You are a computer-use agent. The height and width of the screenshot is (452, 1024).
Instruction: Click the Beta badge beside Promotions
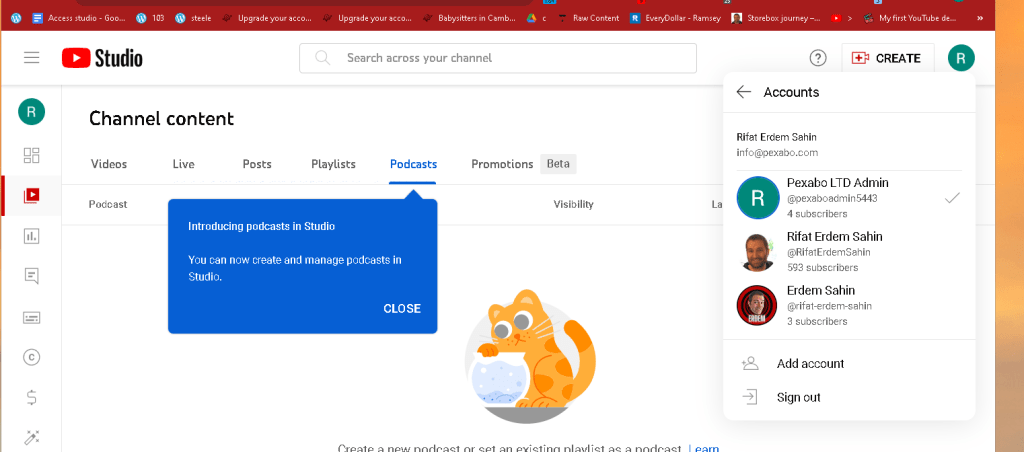click(558, 164)
